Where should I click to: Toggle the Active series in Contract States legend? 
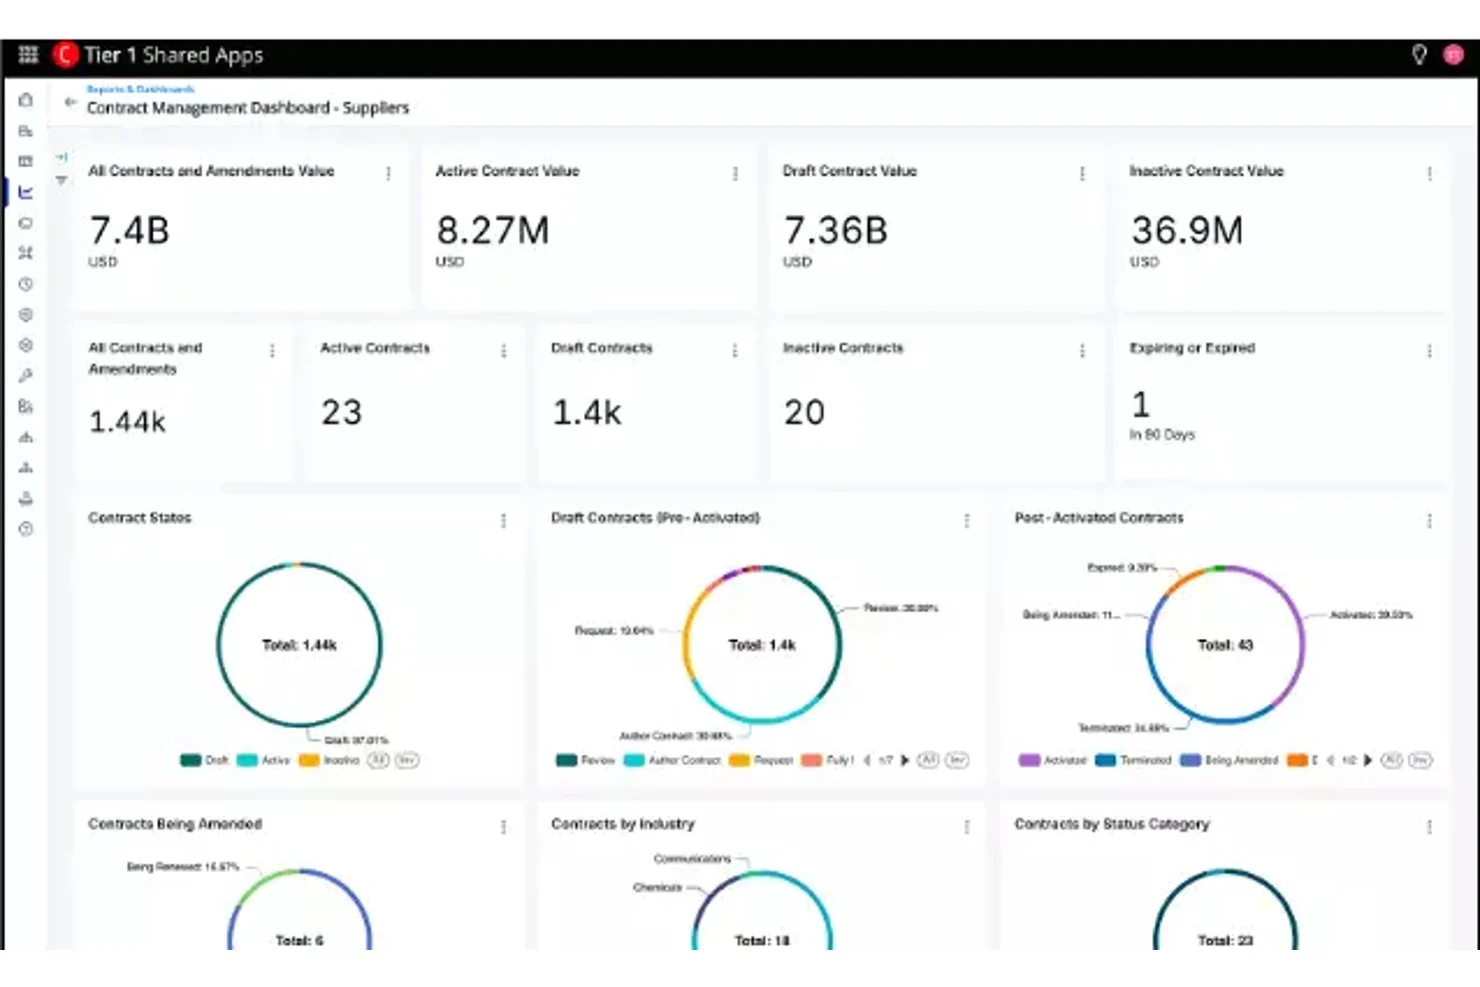263,760
